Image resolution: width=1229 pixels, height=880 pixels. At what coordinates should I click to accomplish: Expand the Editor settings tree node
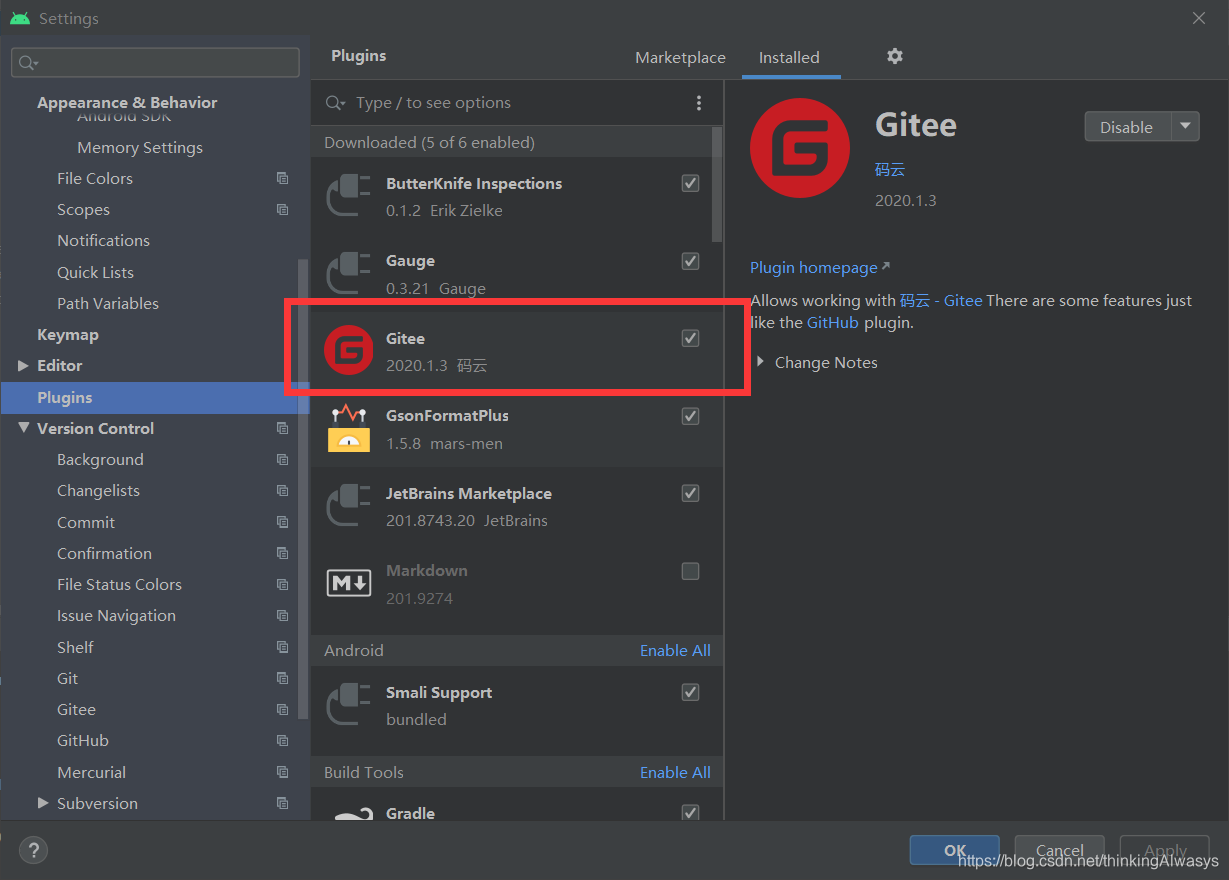(x=24, y=365)
